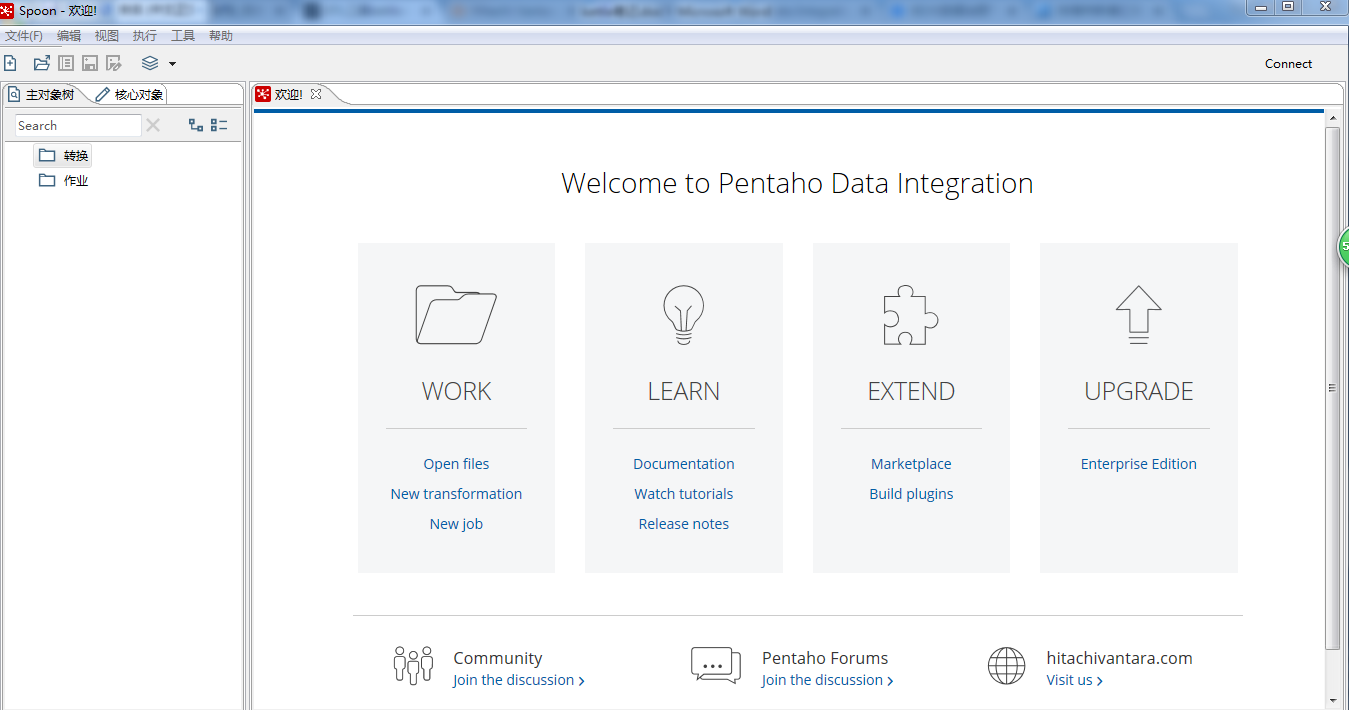
Task: Click the Enterprise Edition link
Action: (1138, 464)
